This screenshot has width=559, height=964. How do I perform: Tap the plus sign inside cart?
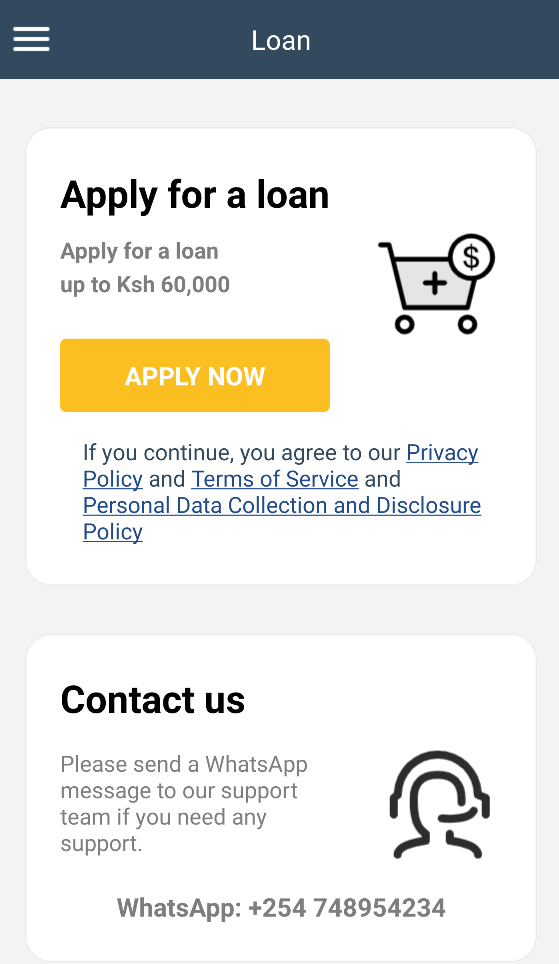pos(435,283)
